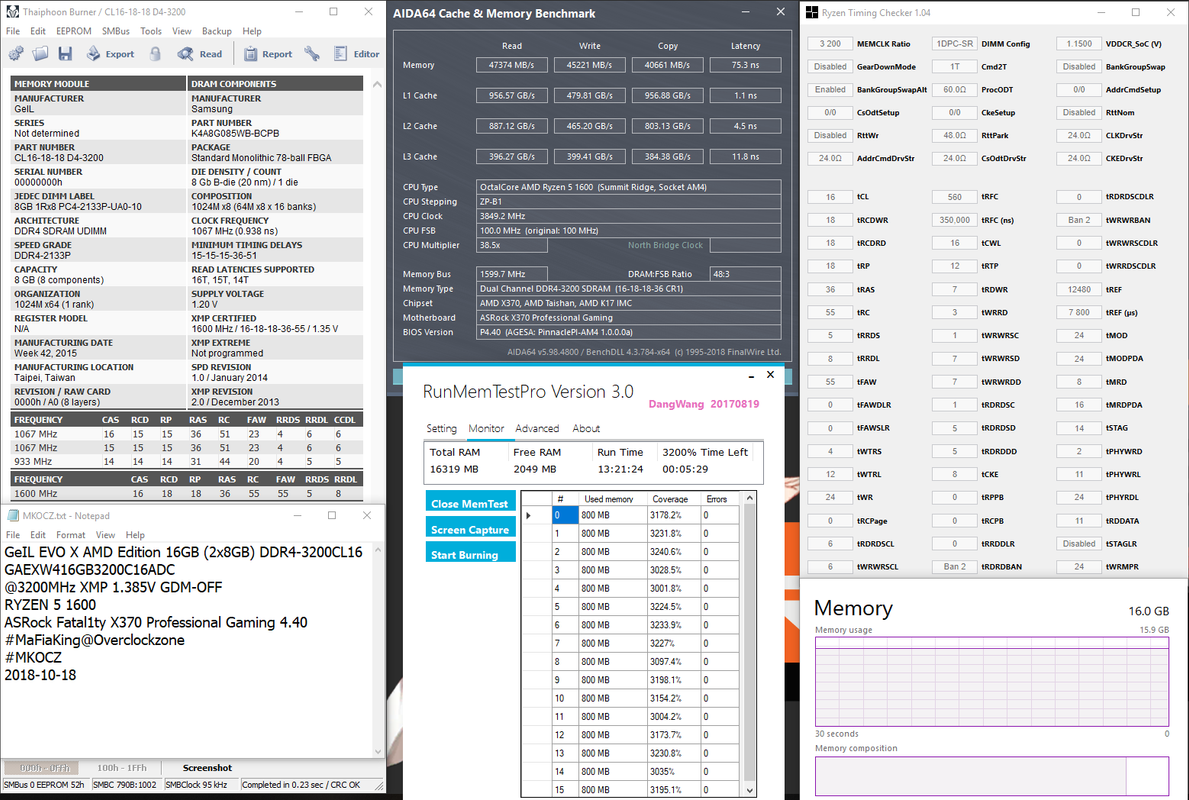This screenshot has width=1189, height=800.
Task: Open the Format menu in Notepad
Action: 71,535
